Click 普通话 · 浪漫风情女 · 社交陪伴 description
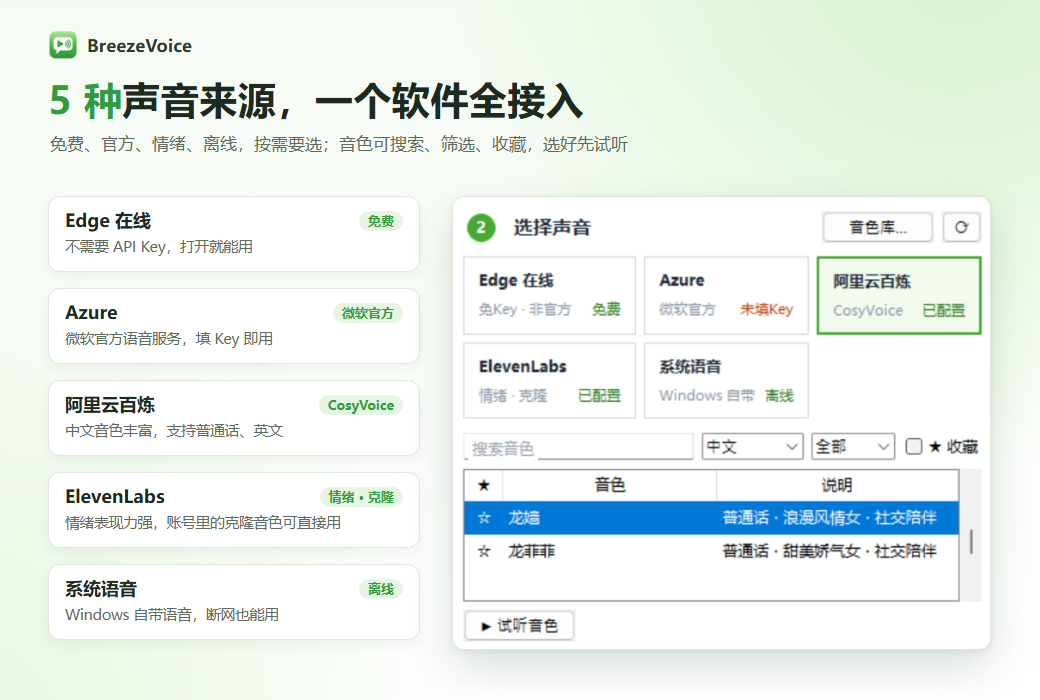Image resolution: width=1040 pixels, height=700 pixels. [x=829, y=518]
